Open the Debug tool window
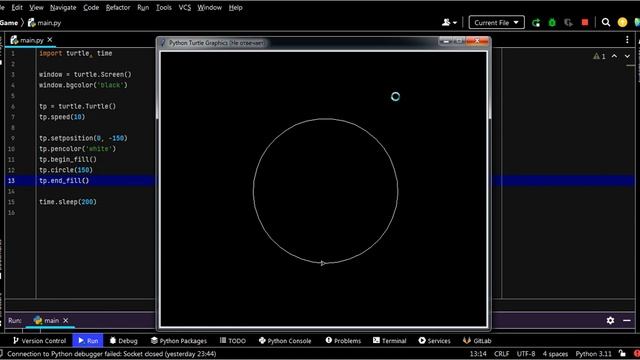640x360 pixels. pos(124,340)
